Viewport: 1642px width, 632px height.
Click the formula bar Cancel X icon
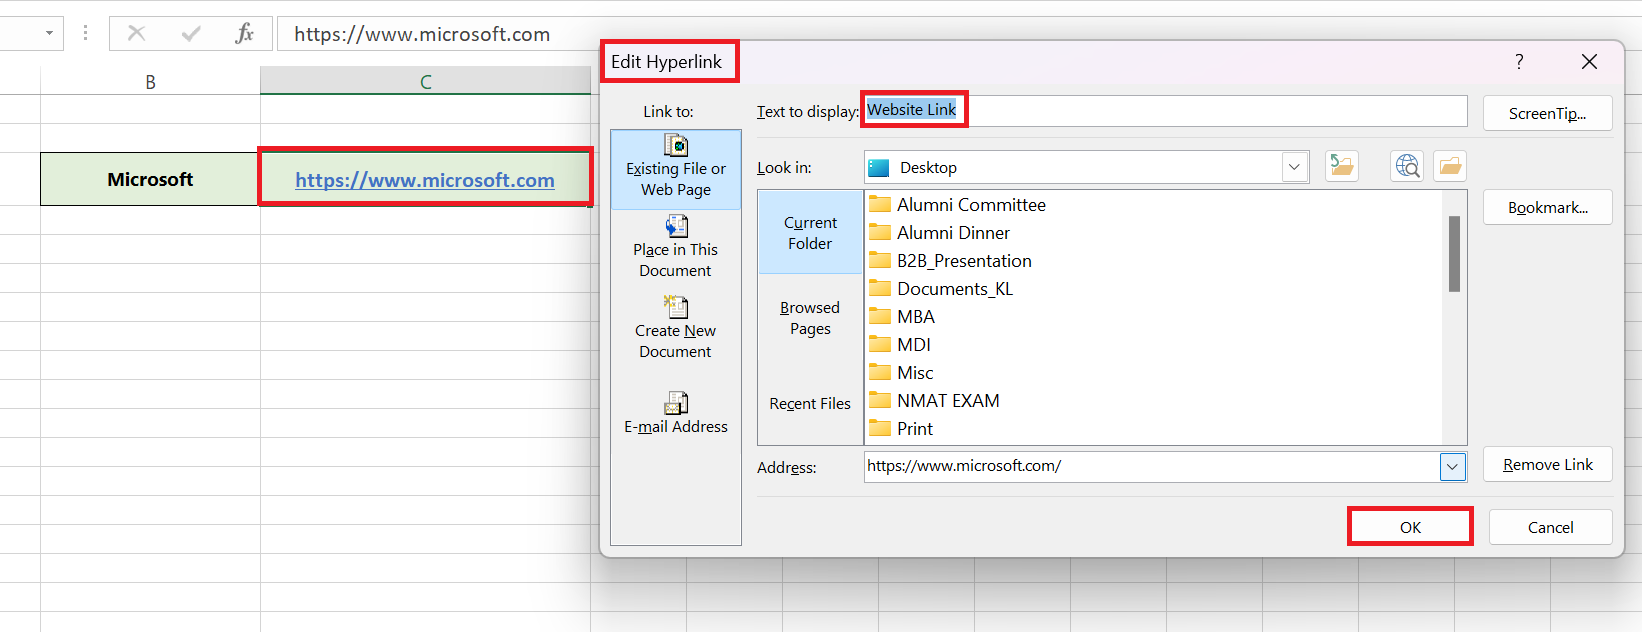point(137,34)
